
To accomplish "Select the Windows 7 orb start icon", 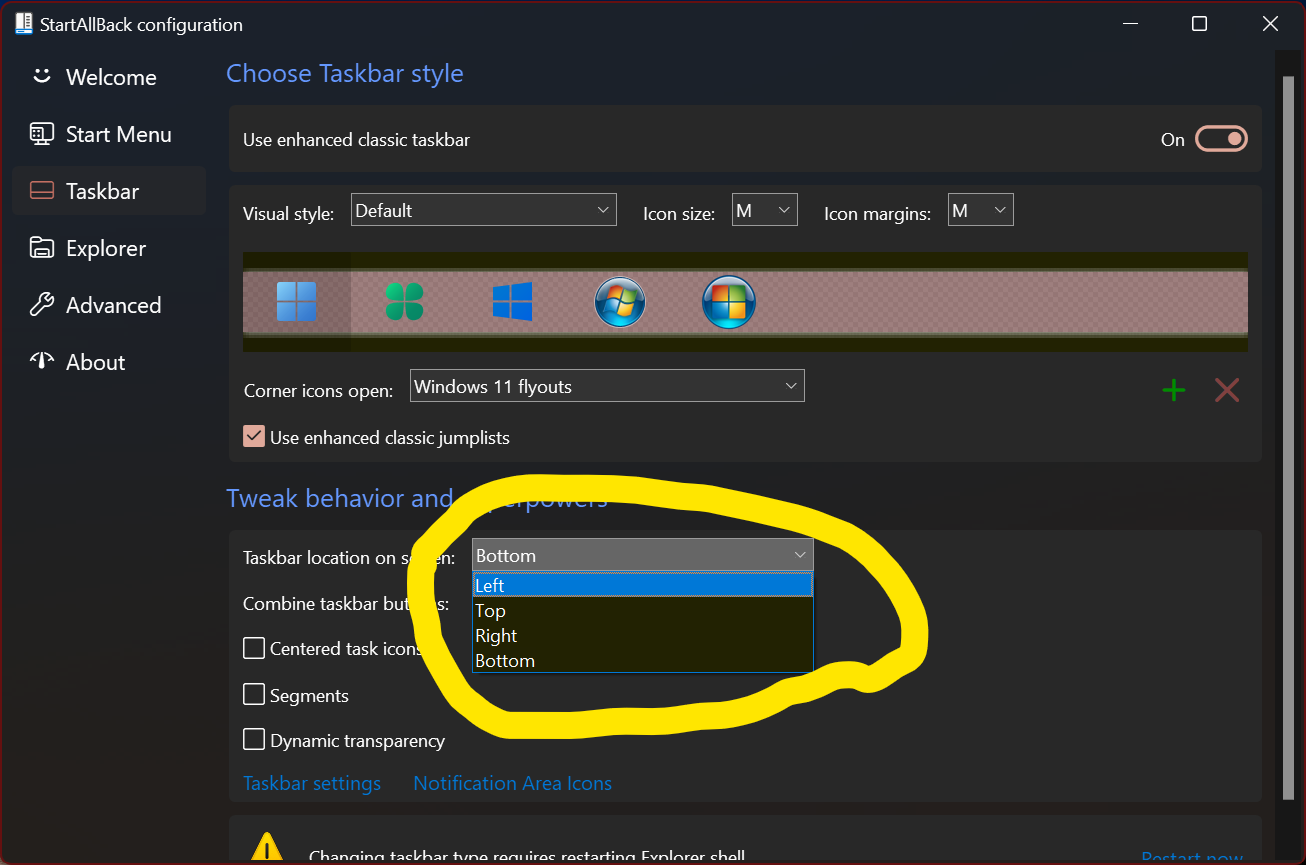I will coord(620,301).
